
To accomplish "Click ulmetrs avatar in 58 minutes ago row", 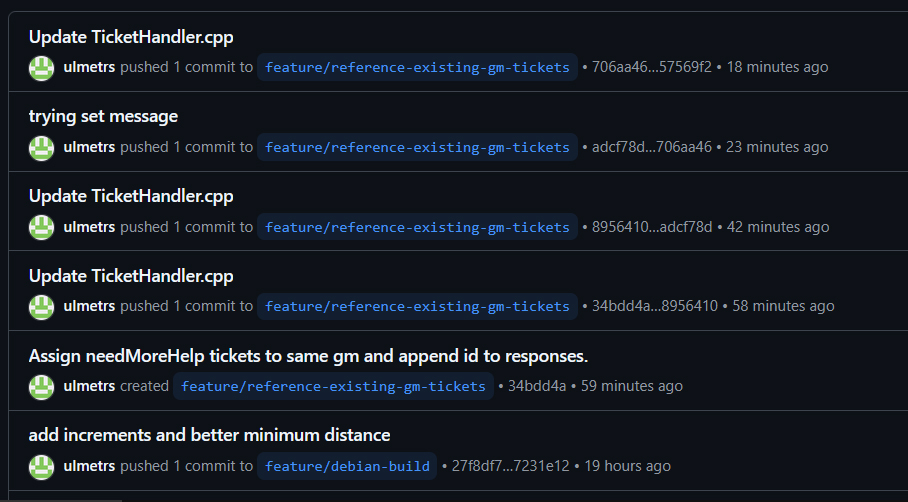I will [x=42, y=307].
